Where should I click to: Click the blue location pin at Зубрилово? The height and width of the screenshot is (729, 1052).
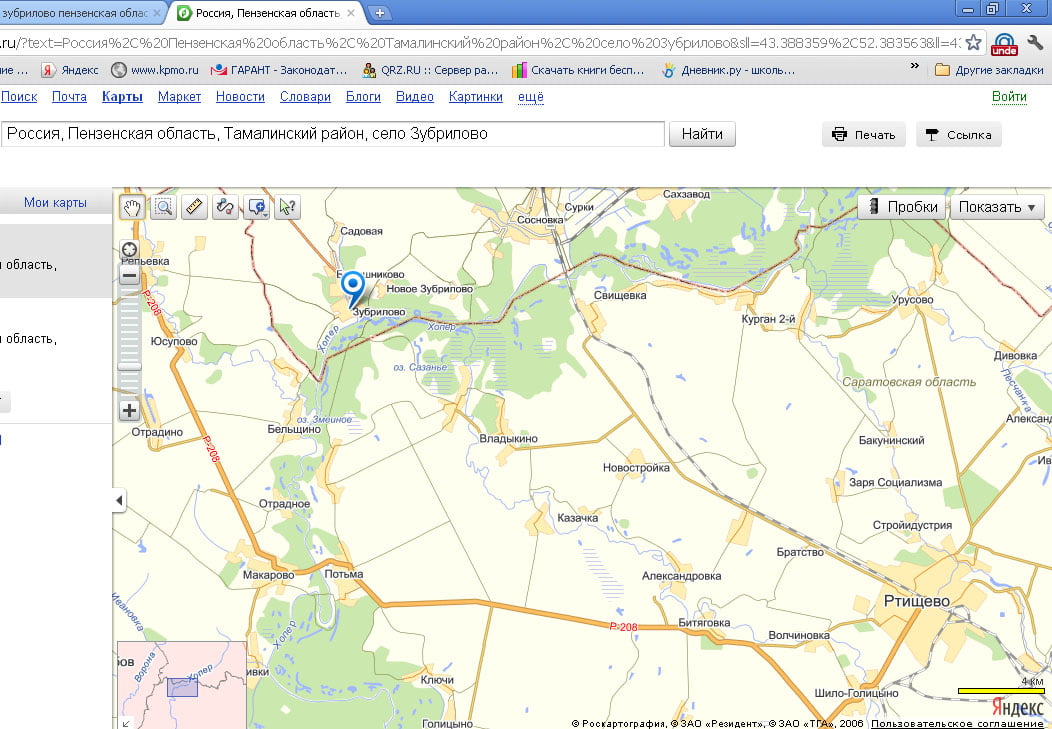coord(353,288)
